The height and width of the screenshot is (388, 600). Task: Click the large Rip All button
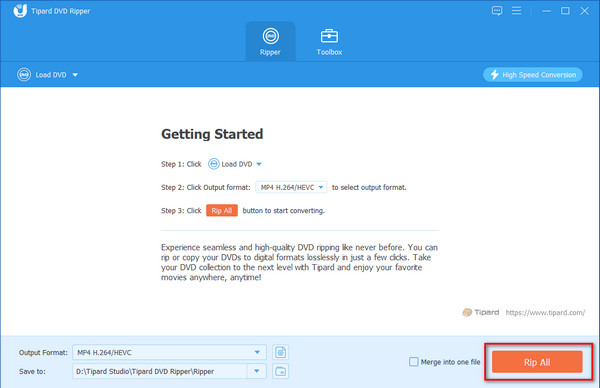[x=537, y=362]
